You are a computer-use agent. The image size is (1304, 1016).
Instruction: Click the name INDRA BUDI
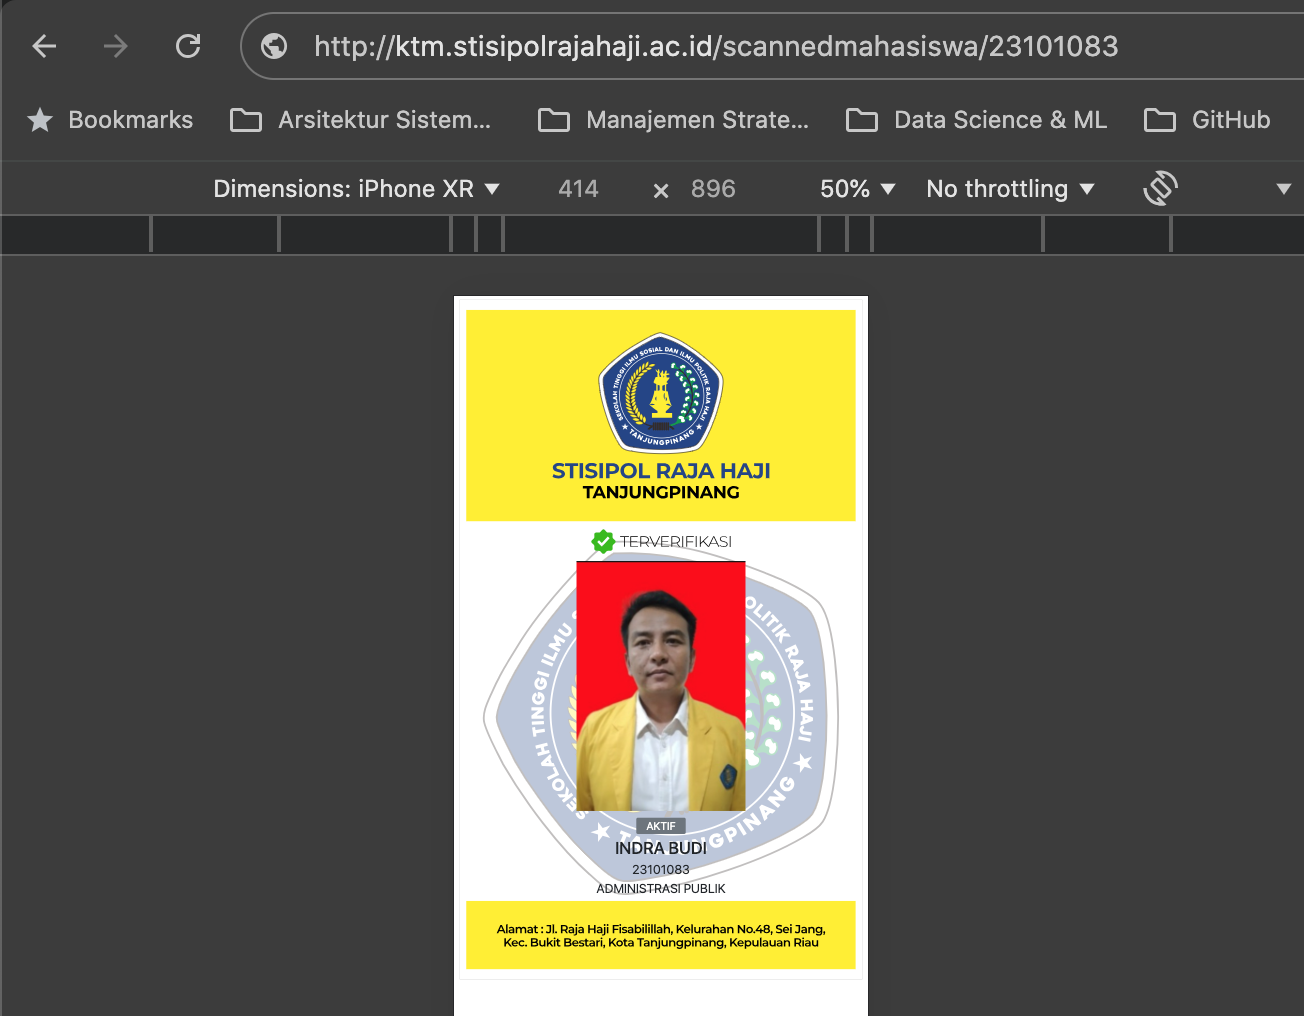coord(661,848)
